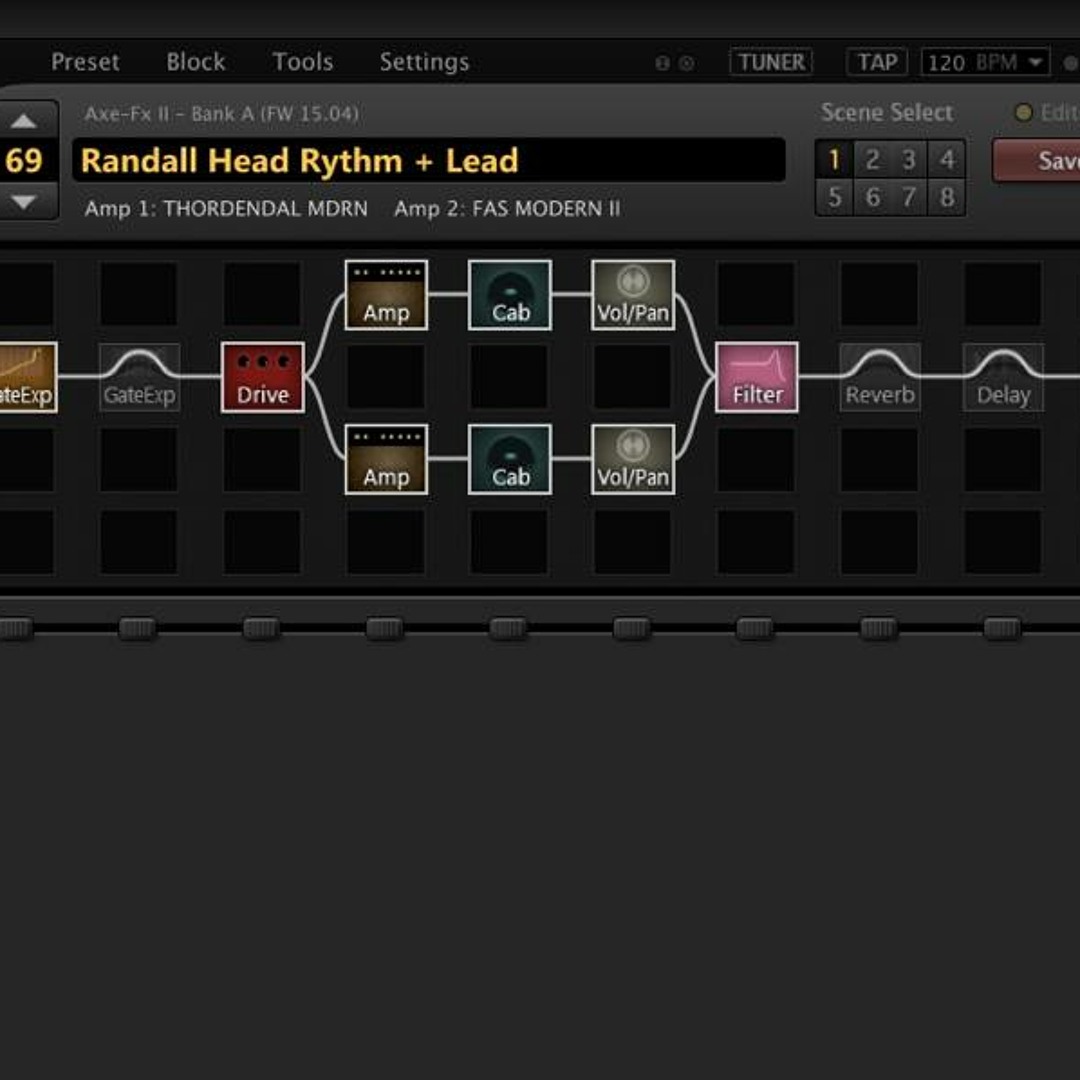Switch to scene 5
The width and height of the screenshot is (1080, 1080).
click(x=834, y=197)
